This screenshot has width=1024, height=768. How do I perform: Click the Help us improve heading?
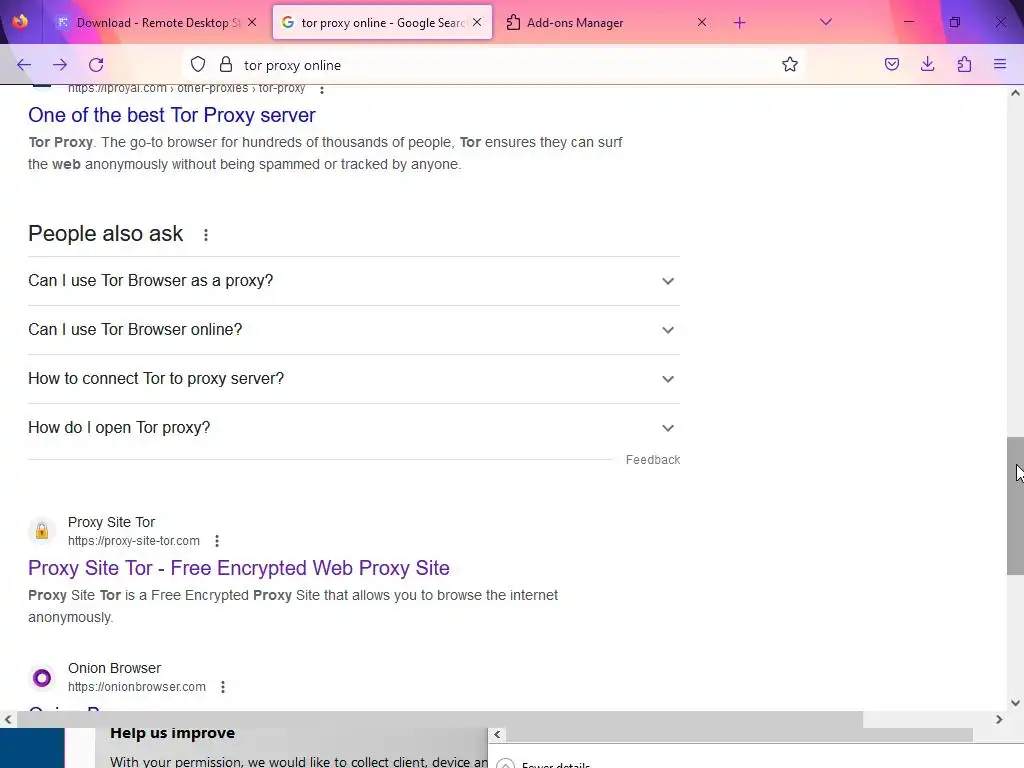coord(172,733)
